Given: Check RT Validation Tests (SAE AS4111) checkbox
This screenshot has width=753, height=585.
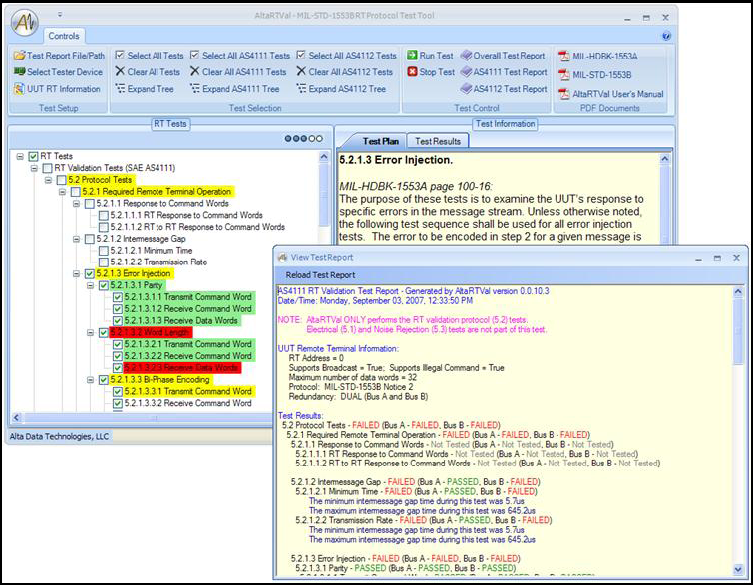Looking at the screenshot, I should tap(47, 168).
